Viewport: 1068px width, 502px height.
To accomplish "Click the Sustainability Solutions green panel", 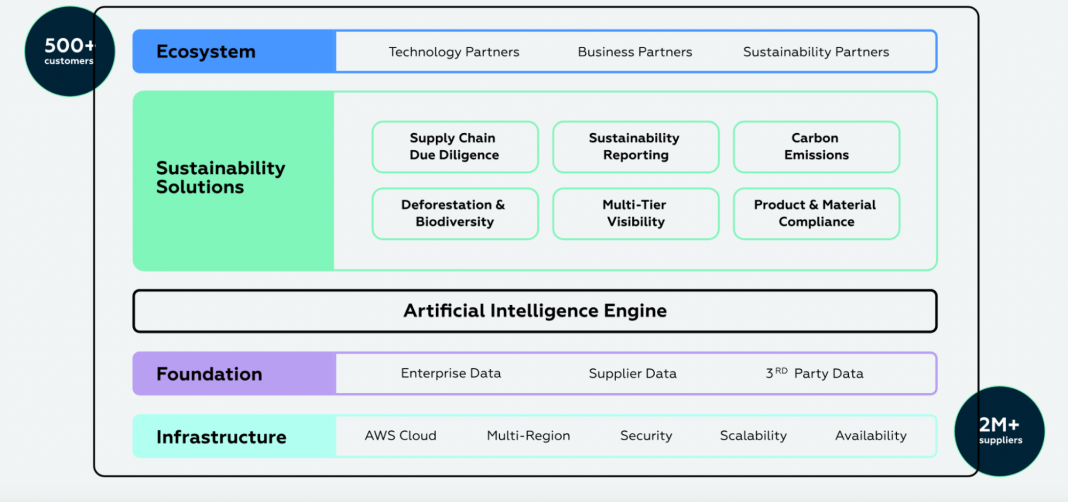I will coord(221,178).
